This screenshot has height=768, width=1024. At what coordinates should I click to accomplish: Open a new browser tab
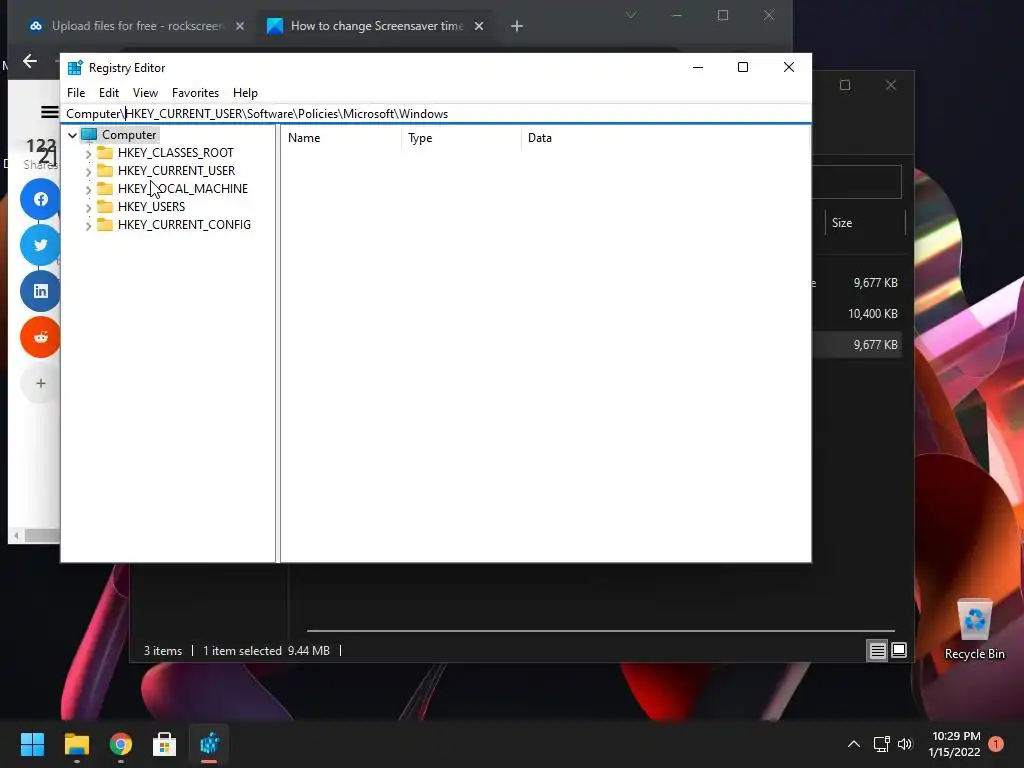(517, 26)
